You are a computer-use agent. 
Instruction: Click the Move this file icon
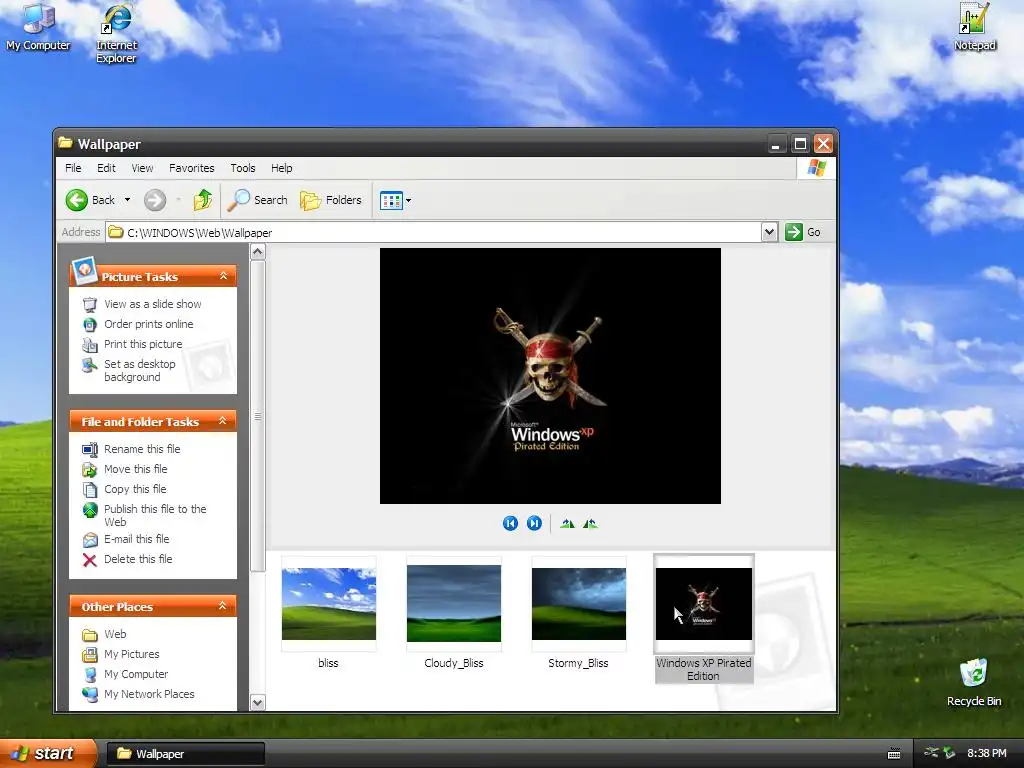click(x=89, y=470)
